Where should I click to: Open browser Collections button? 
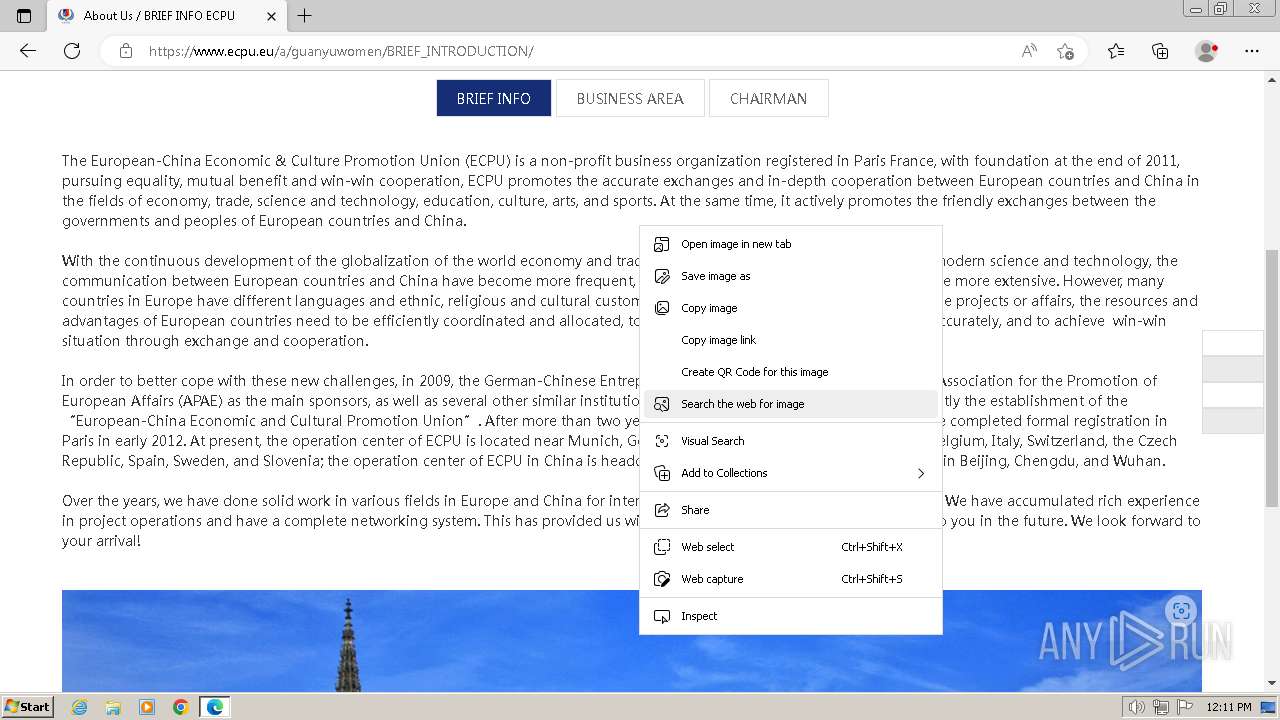pyautogui.click(x=1160, y=51)
